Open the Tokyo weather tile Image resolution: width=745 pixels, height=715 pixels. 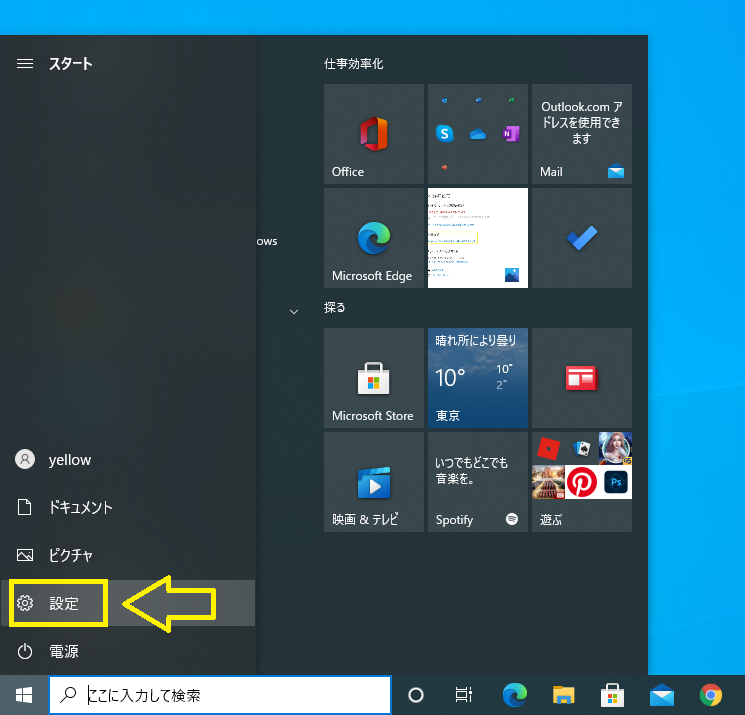click(x=478, y=378)
